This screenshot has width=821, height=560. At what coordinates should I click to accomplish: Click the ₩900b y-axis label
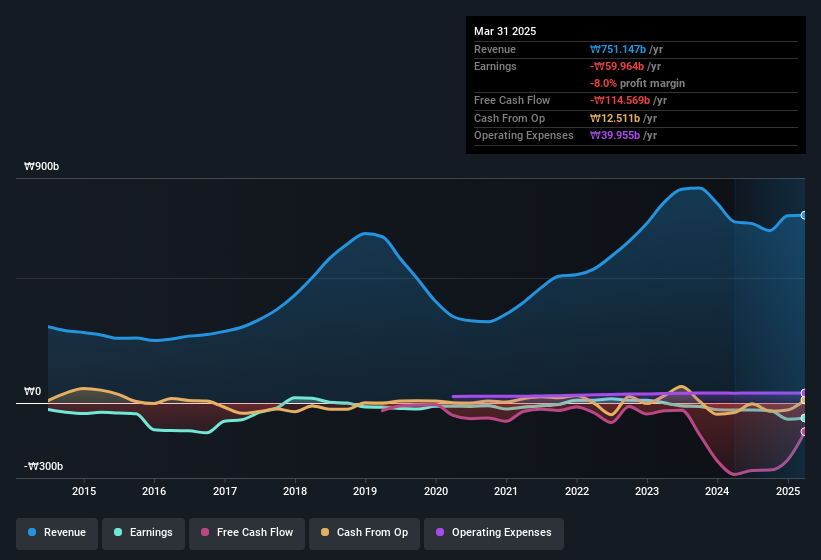click(41, 166)
